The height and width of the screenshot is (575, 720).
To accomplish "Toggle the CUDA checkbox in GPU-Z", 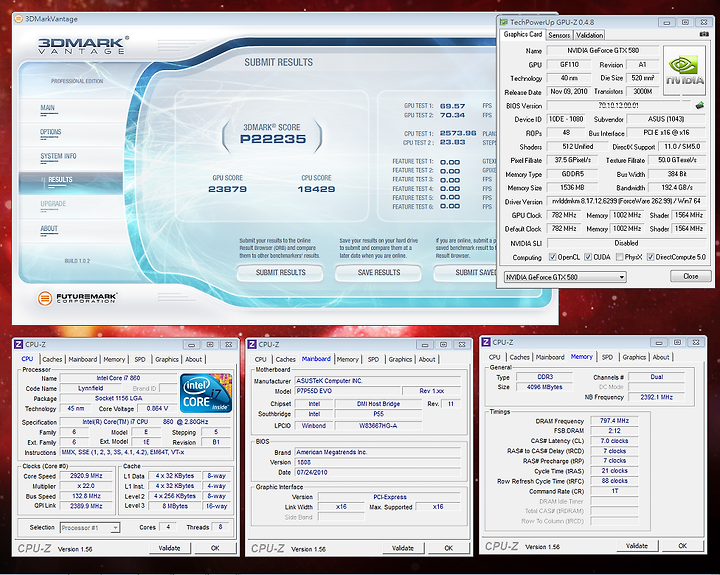I will (588, 257).
